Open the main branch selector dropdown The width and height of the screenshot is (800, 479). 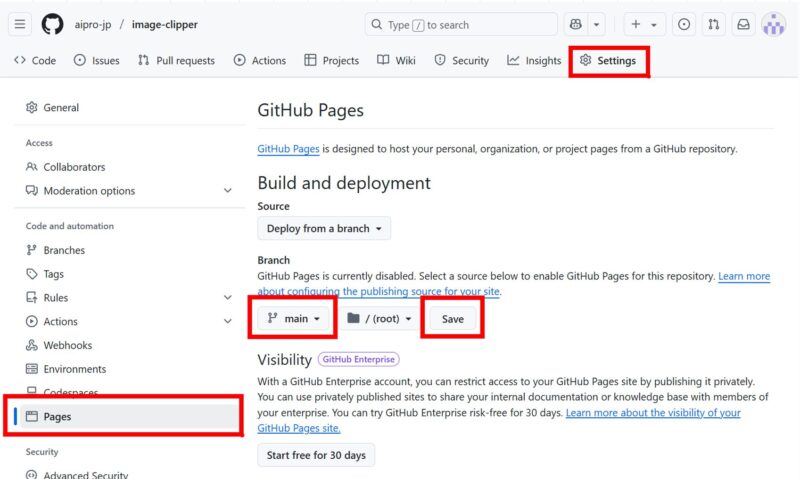click(293, 318)
